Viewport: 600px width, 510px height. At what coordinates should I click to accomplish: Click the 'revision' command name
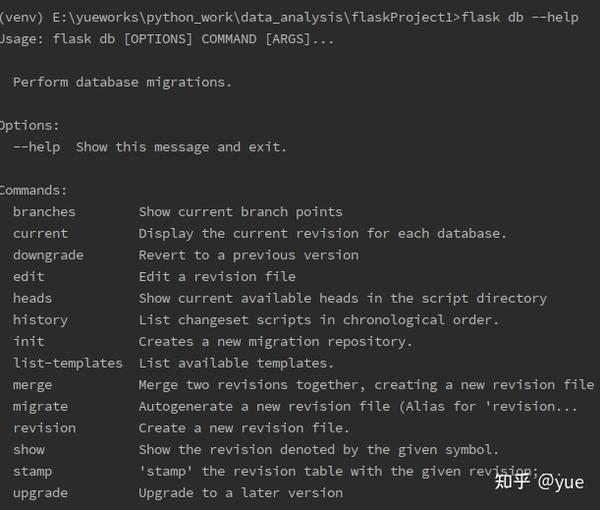[x=44, y=428]
